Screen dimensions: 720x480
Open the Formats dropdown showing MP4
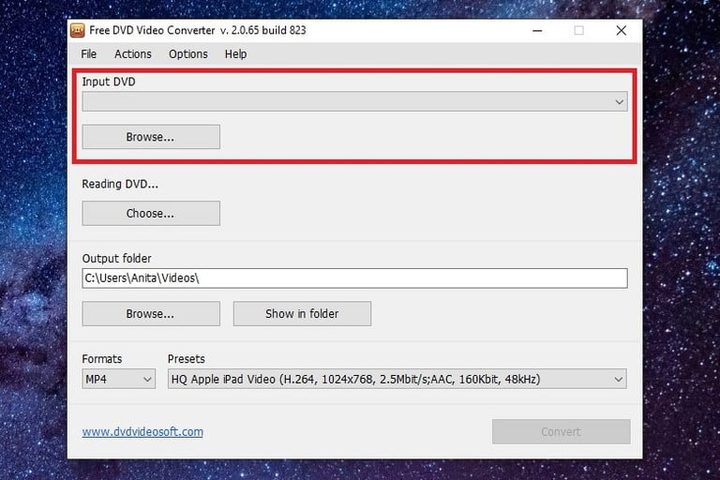tap(118, 379)
